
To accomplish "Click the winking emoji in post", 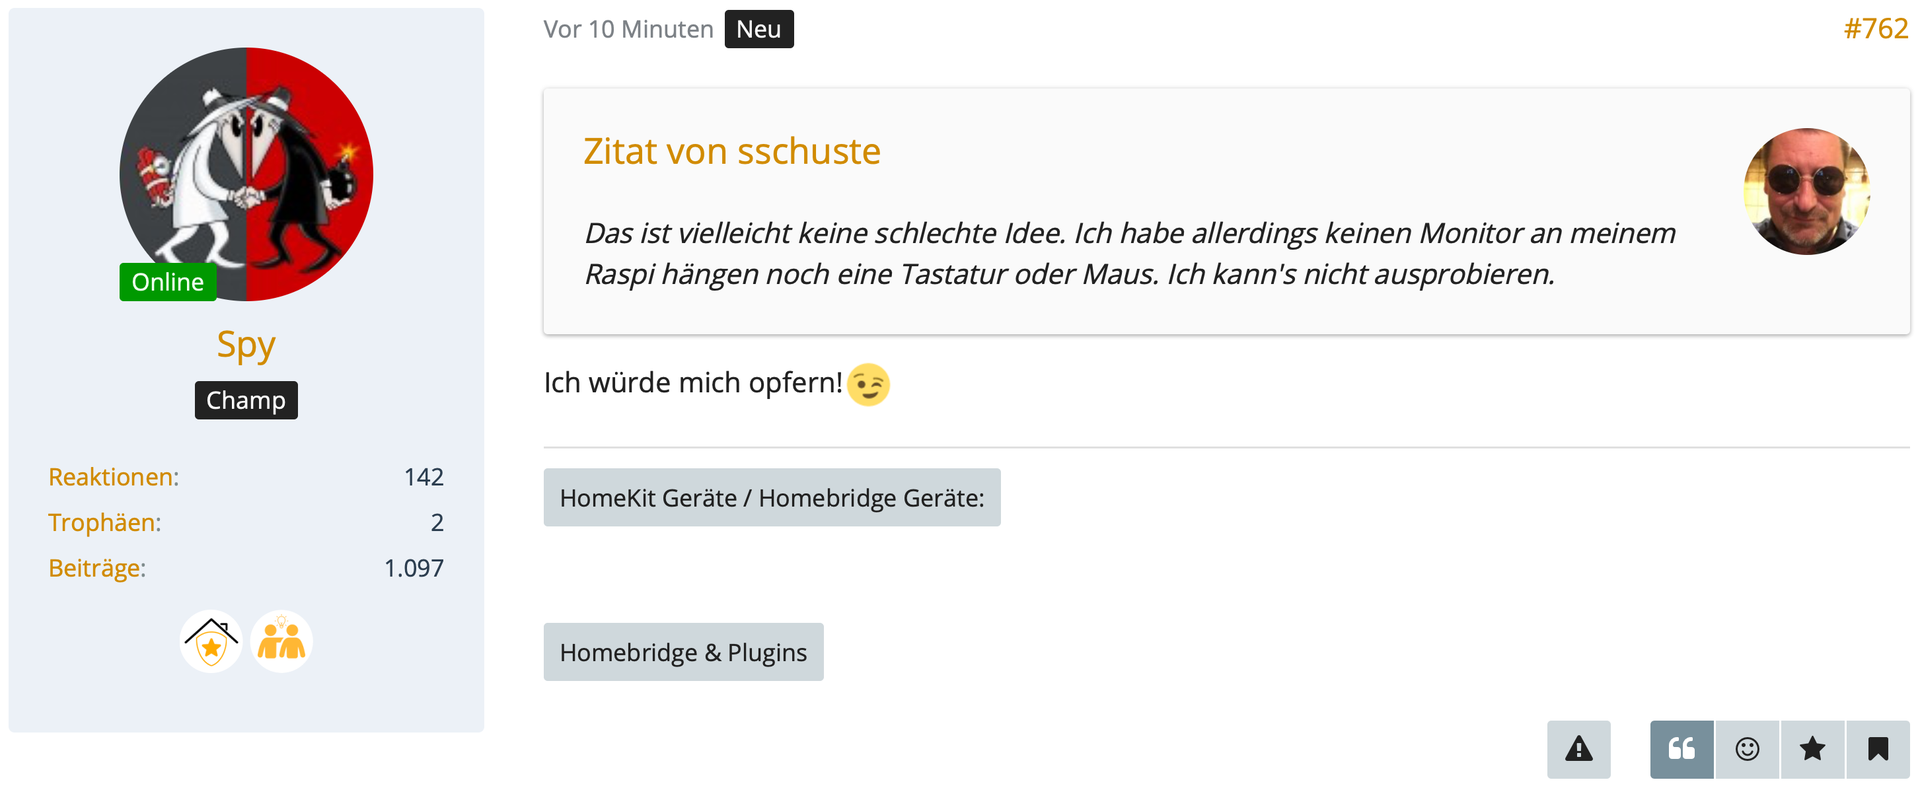I will pos(868,384).
